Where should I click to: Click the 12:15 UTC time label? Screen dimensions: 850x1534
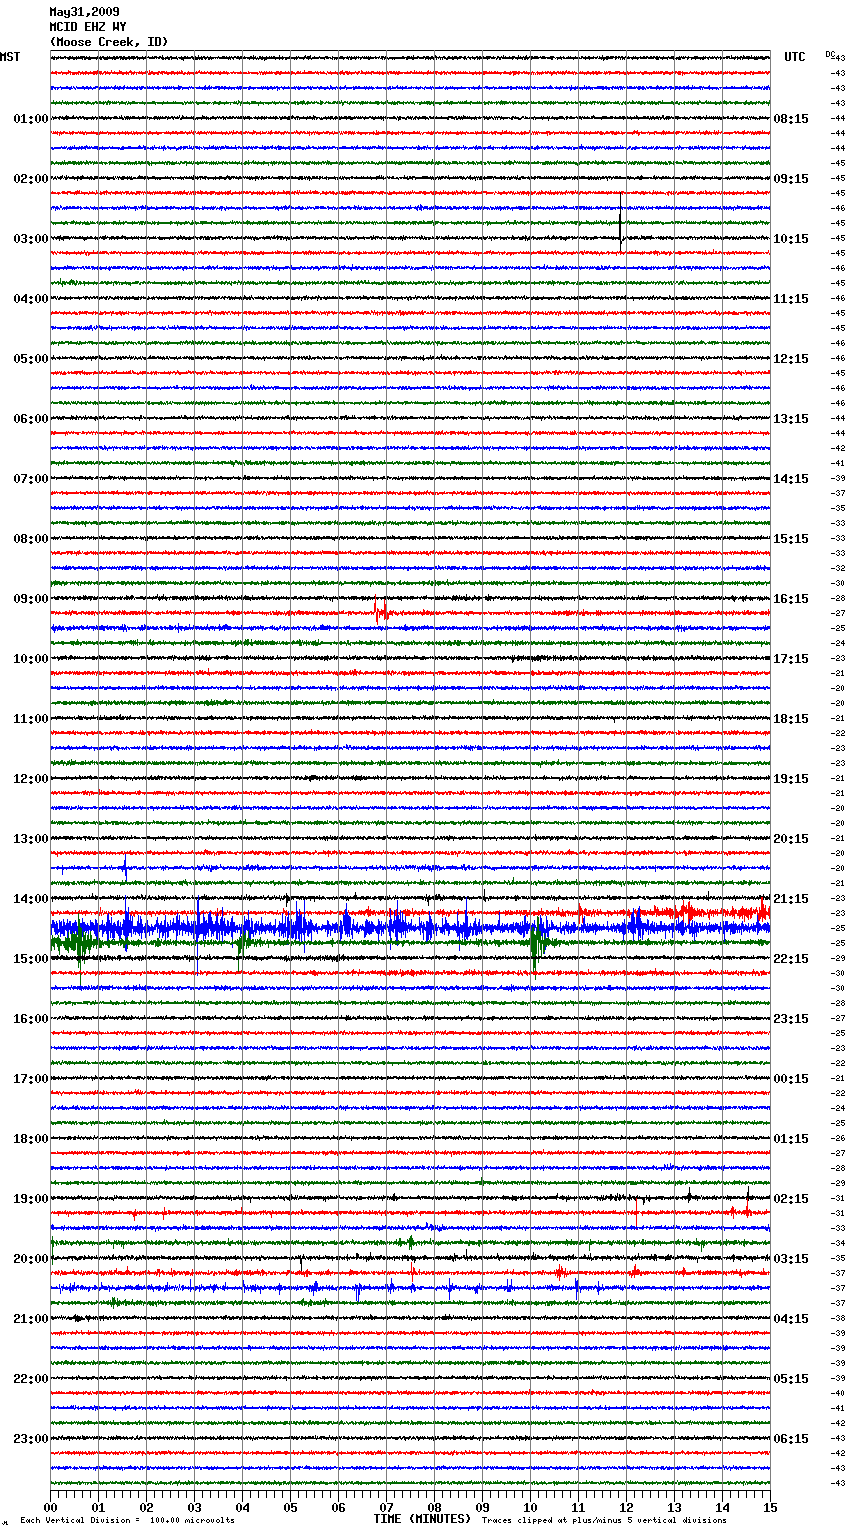tap(791, 359)
